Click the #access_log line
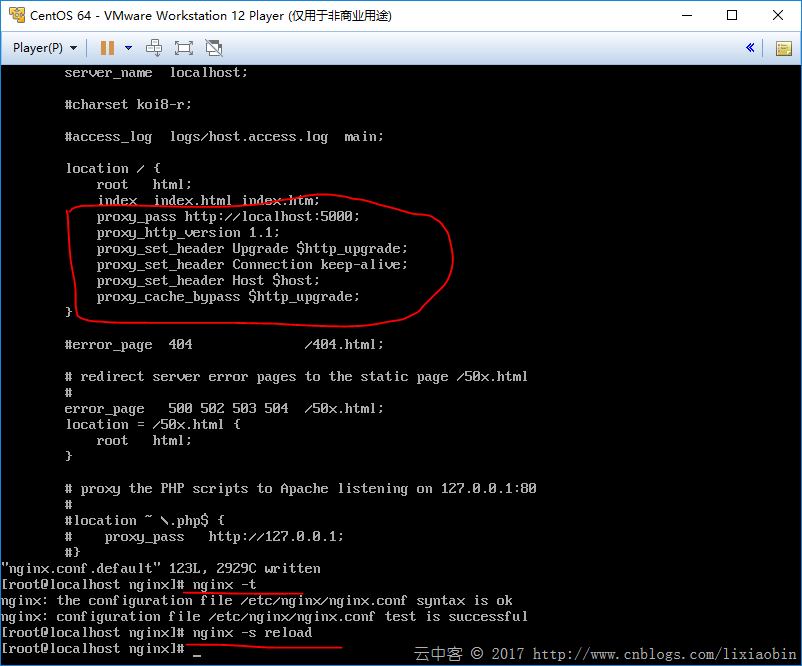Screen dimensions: 802x666 [224, 137]
